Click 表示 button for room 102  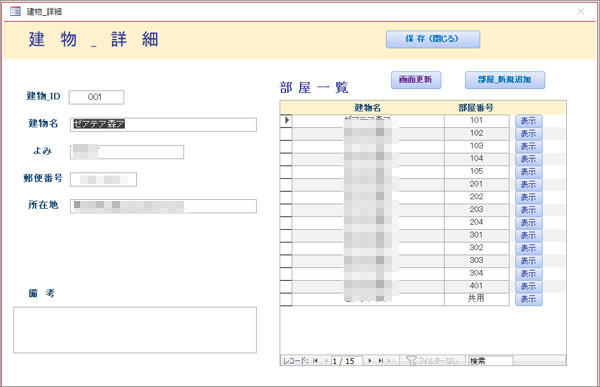click(528, 133)
